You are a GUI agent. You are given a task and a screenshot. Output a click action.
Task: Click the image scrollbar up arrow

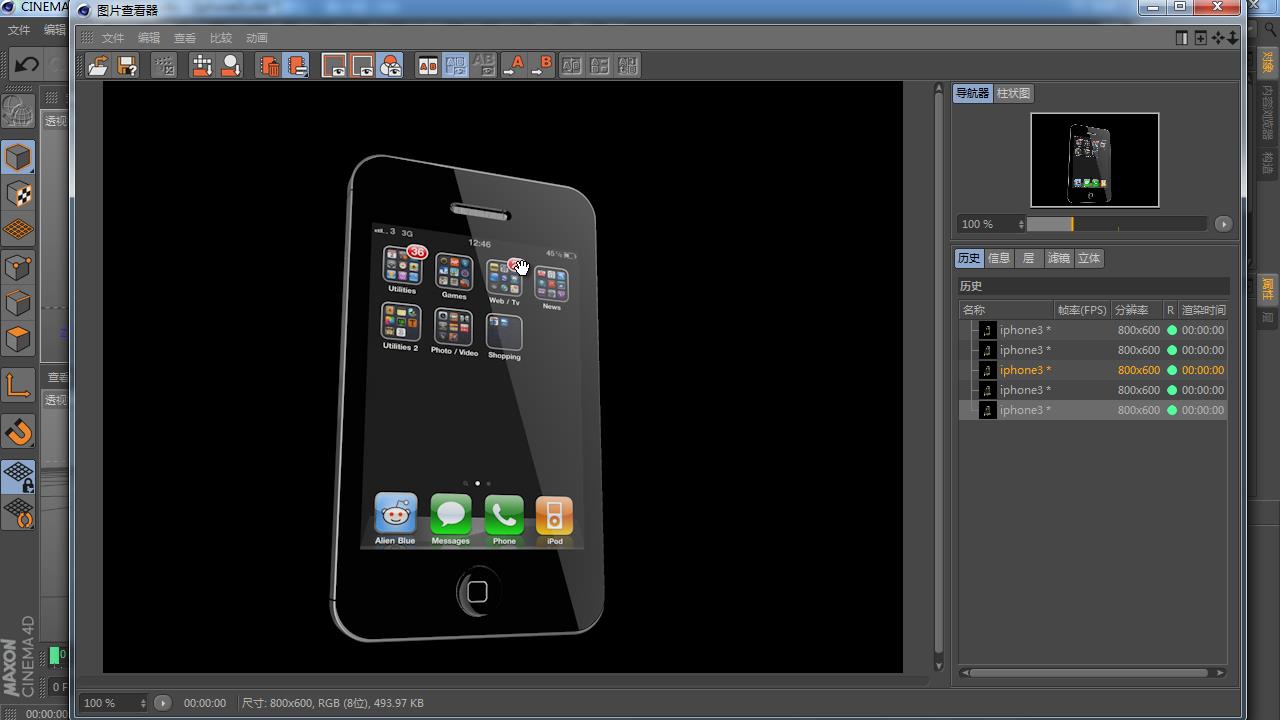pos(938,88)
